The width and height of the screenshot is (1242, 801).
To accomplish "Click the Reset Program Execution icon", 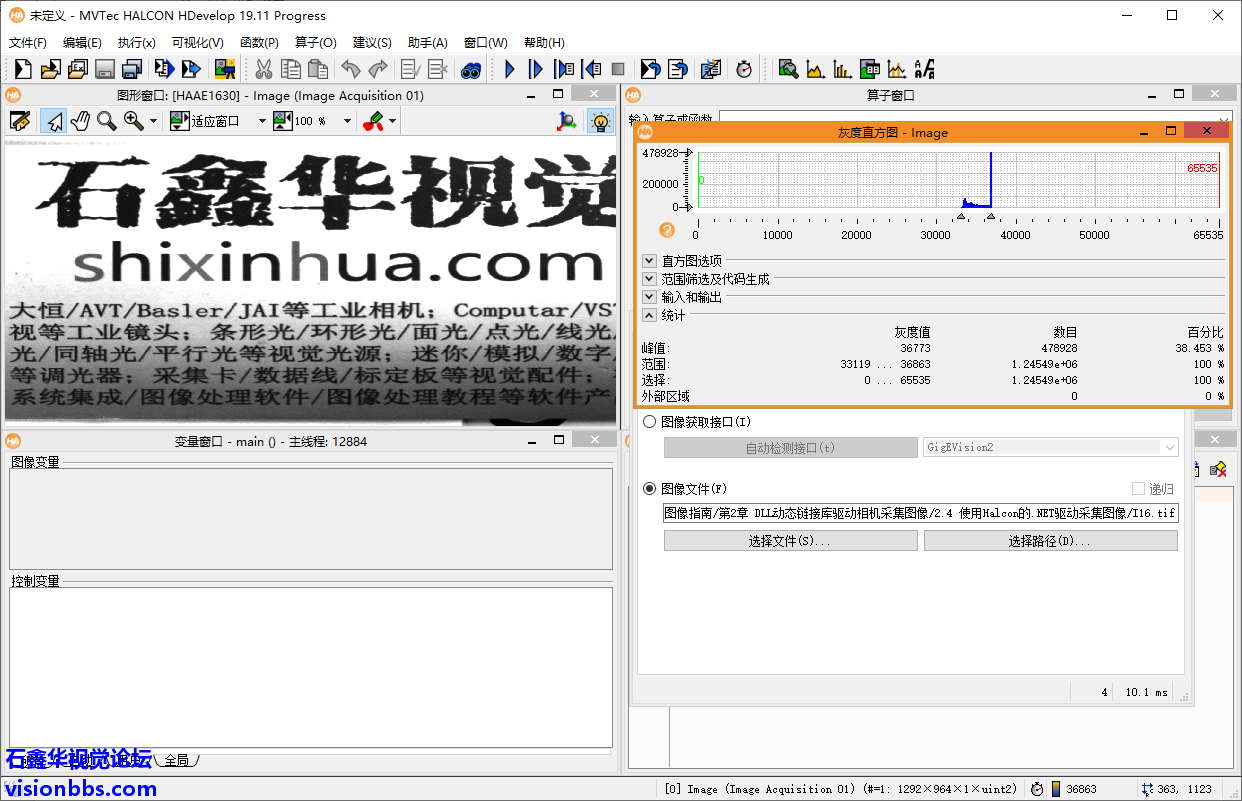I will point(651,69).
